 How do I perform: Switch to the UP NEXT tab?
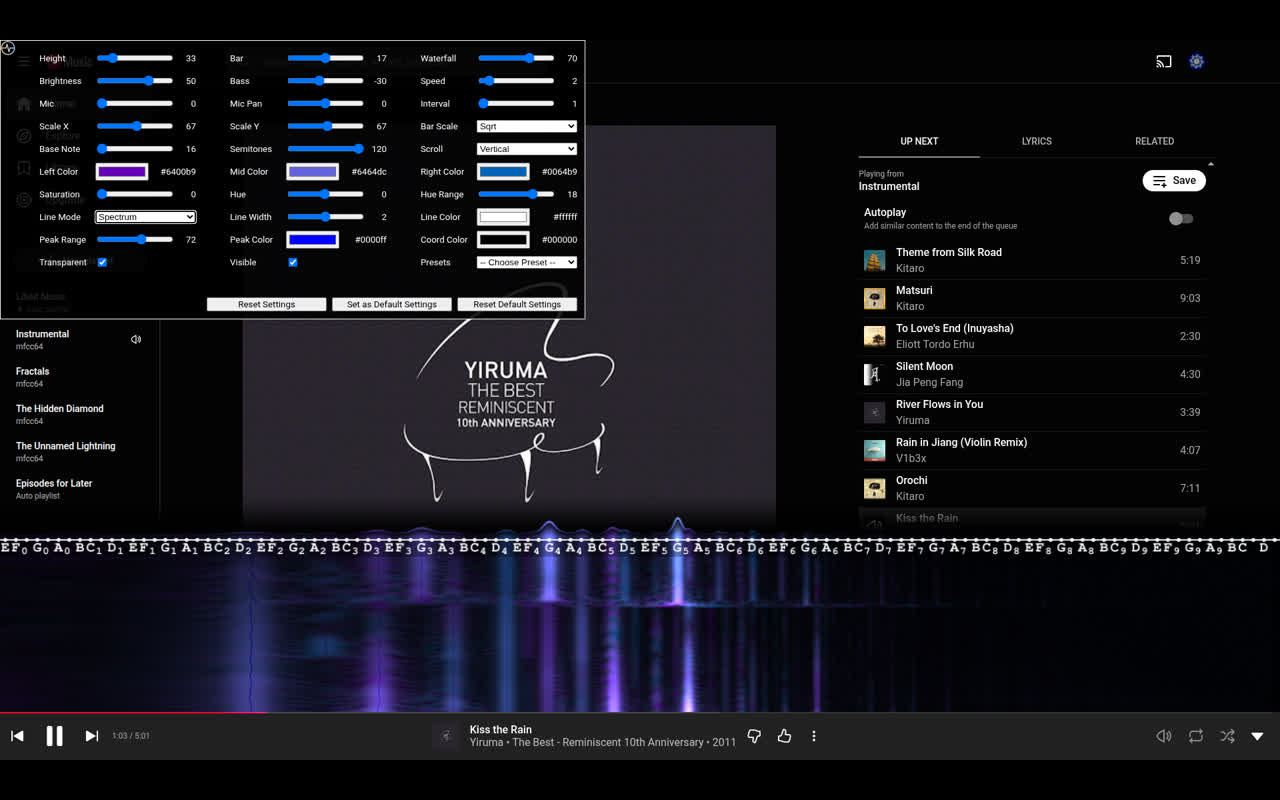[x=919, y=141]
